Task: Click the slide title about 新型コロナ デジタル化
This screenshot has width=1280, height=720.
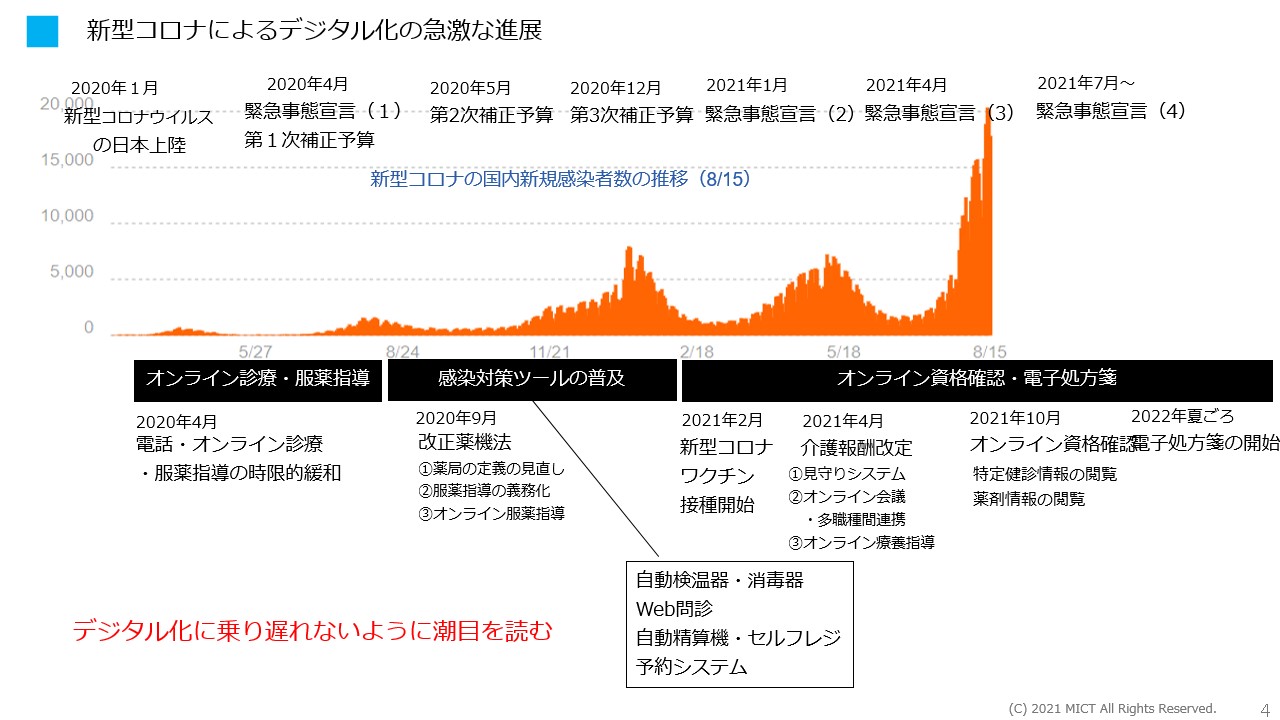Action: tap(314, 31)
